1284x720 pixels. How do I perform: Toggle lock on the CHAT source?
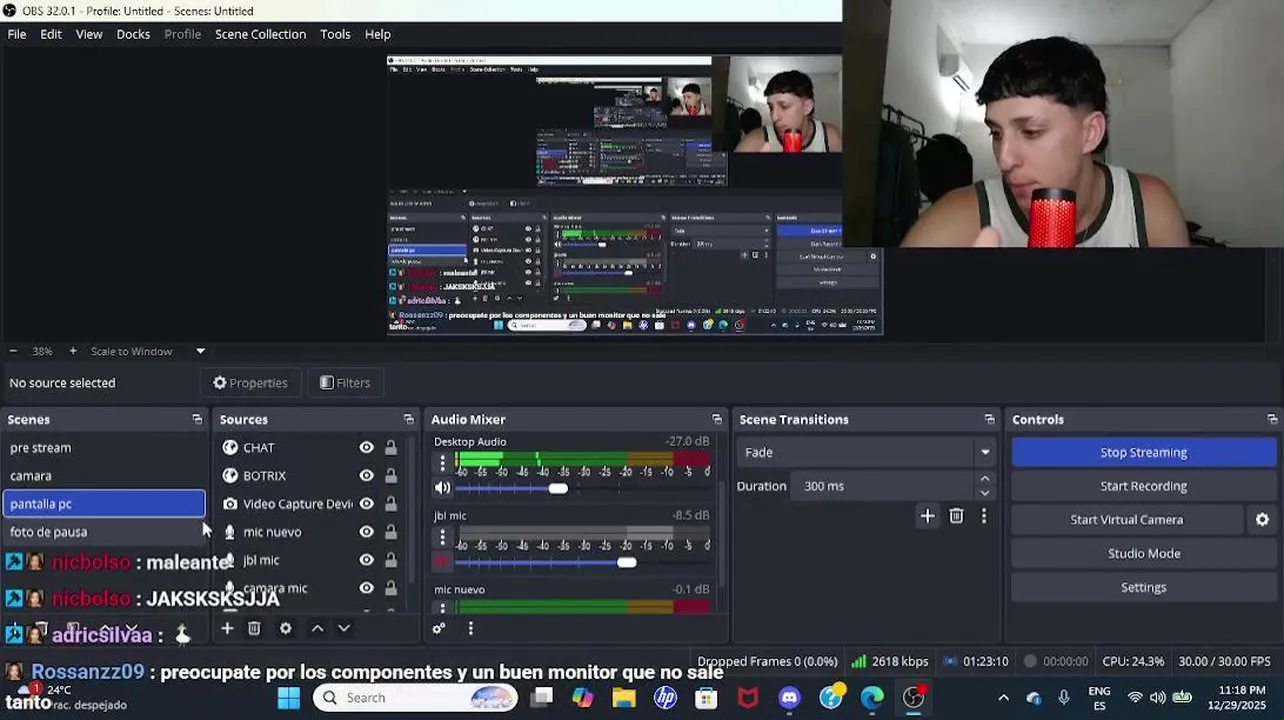(391, 447)
